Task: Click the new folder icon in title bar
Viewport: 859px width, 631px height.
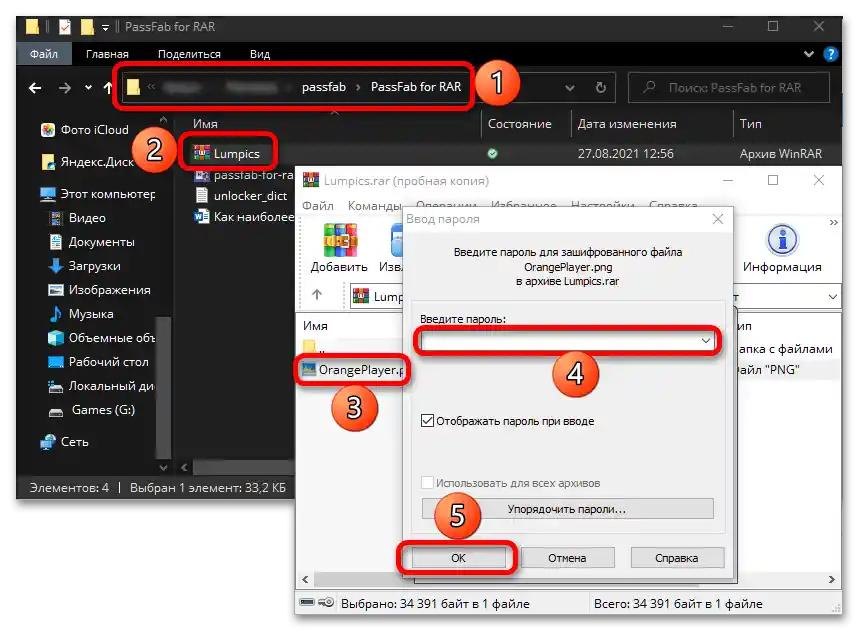Action: (87, 26)
